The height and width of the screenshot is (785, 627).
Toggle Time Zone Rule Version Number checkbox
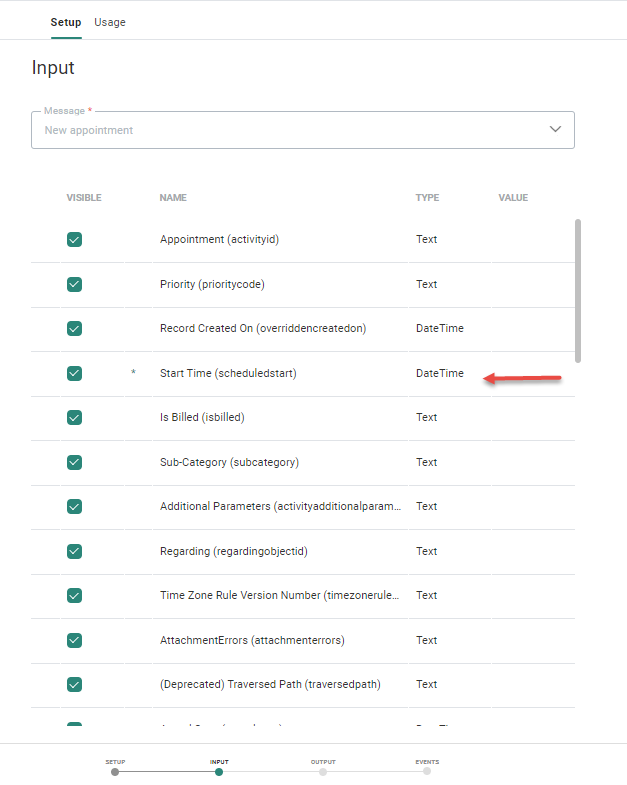[74, 596]
